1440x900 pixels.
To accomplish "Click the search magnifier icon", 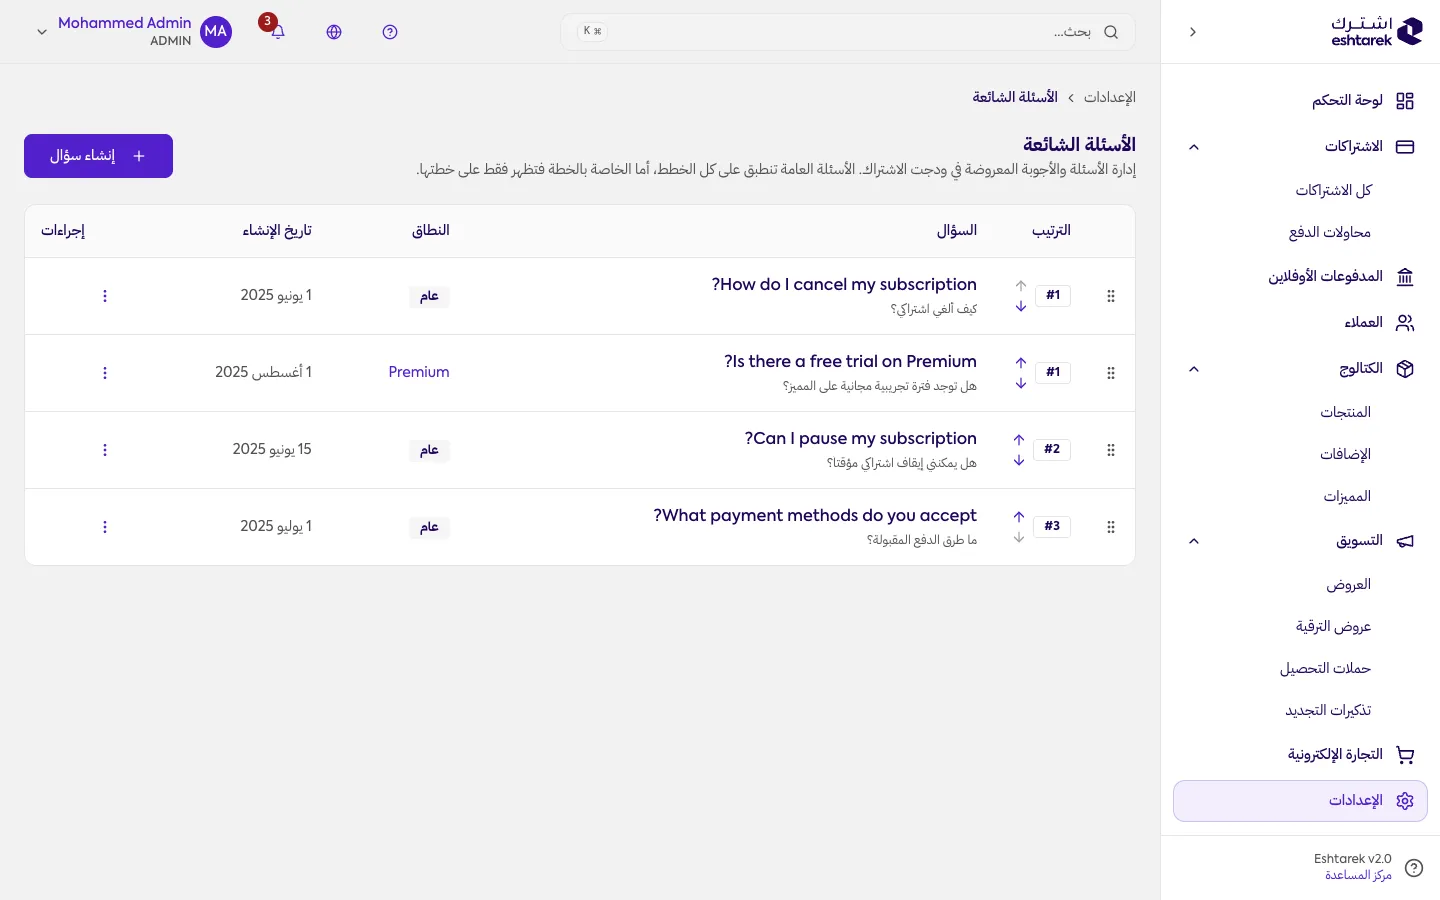I will click(1111, 32).
